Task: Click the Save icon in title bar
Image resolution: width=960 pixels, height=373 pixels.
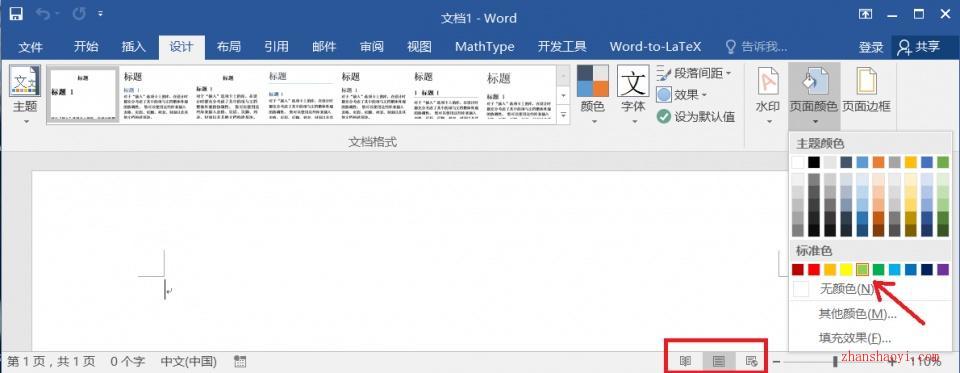Action: coord(16,13)
